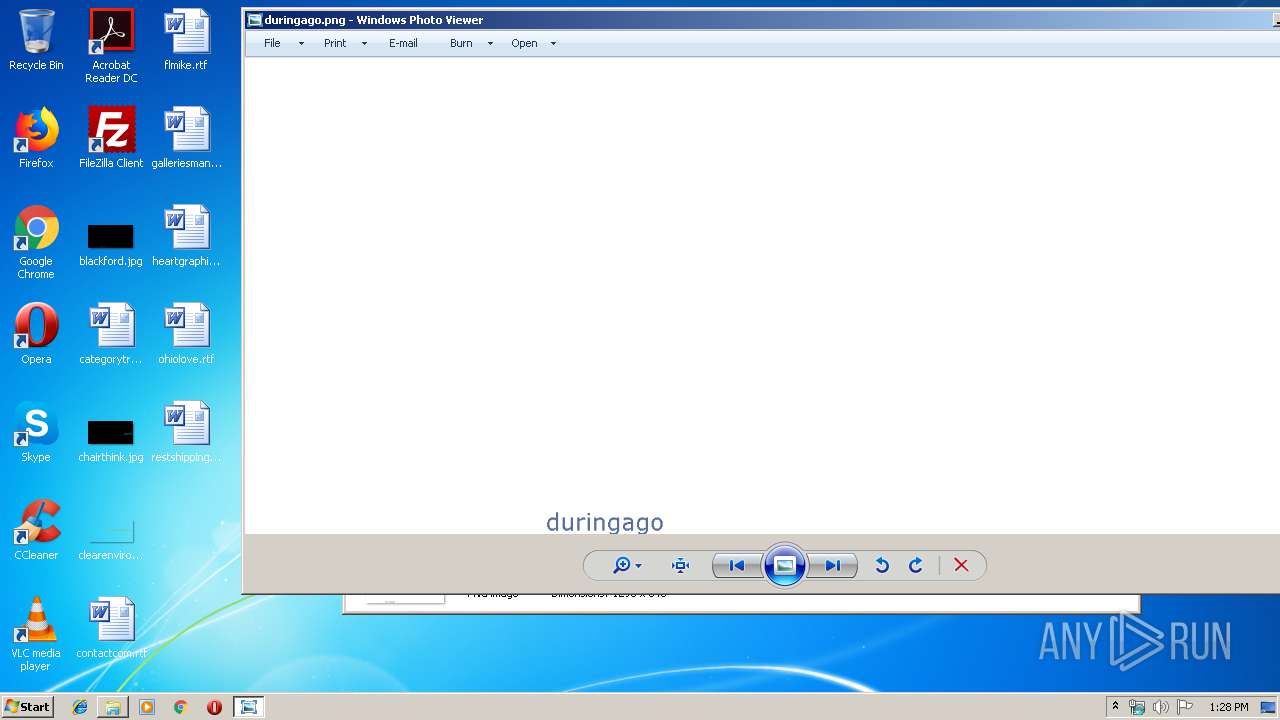Image resolution: width=1280 pixels, height=720 pixels.
Task: Open the Print menu
Action: tap(335, 43)
